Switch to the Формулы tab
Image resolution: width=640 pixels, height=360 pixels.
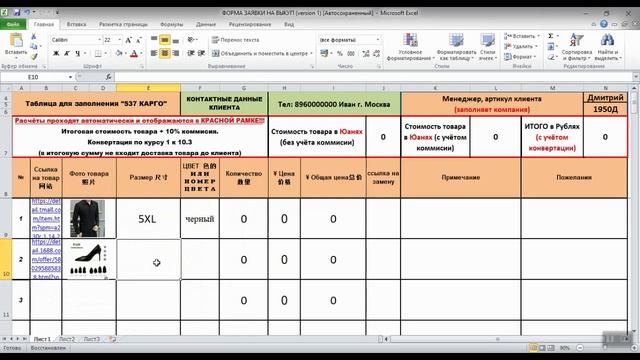point(171,24)
